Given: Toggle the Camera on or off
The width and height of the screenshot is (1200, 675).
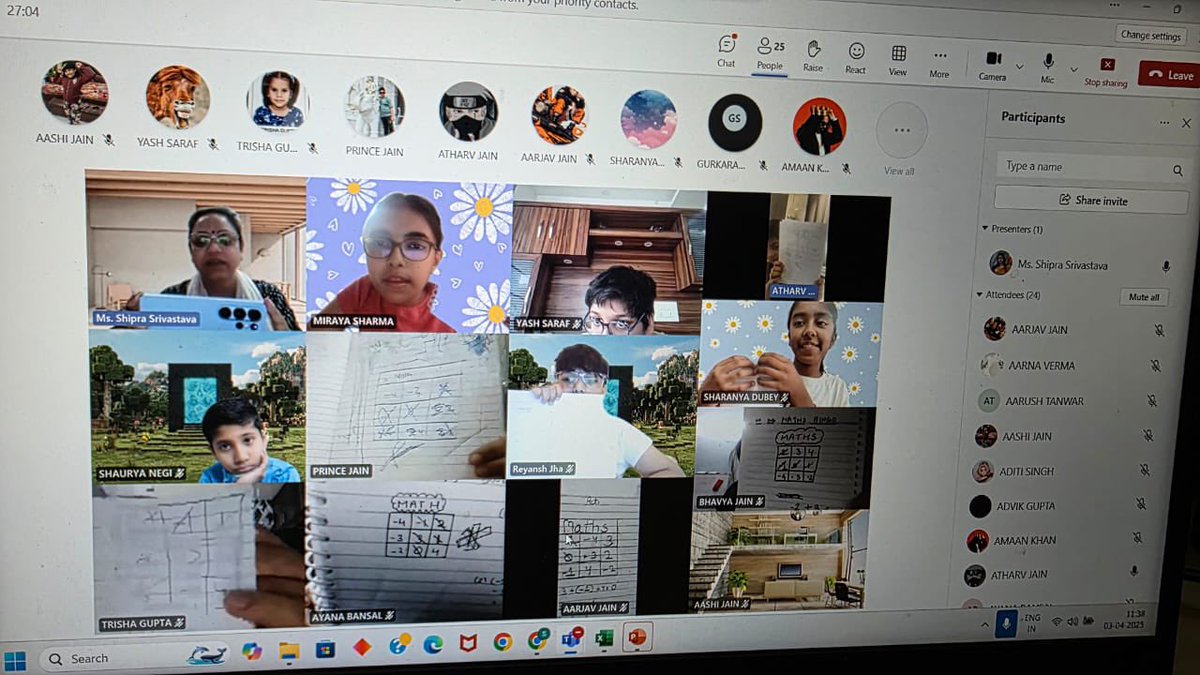Looking at the screenshot, I should coord(993,64).
